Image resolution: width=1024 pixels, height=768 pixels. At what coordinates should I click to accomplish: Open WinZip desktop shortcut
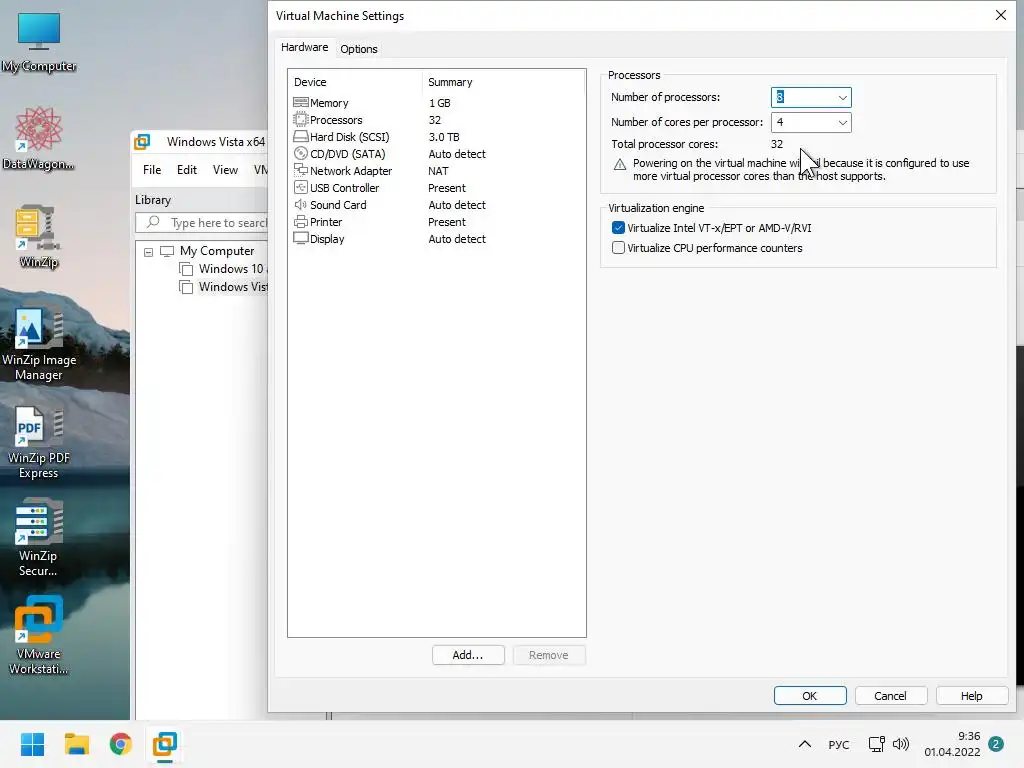[x=39, y=236]
